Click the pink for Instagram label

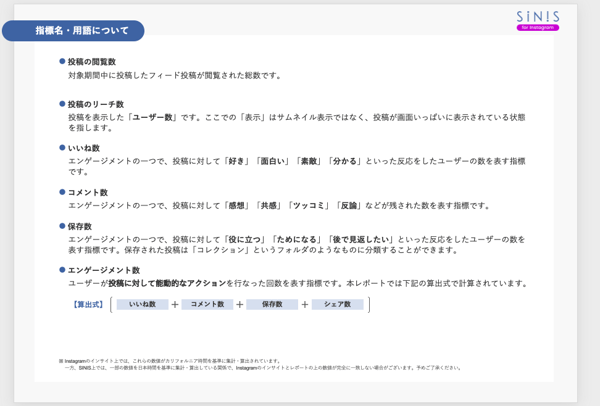pos(538,28)
